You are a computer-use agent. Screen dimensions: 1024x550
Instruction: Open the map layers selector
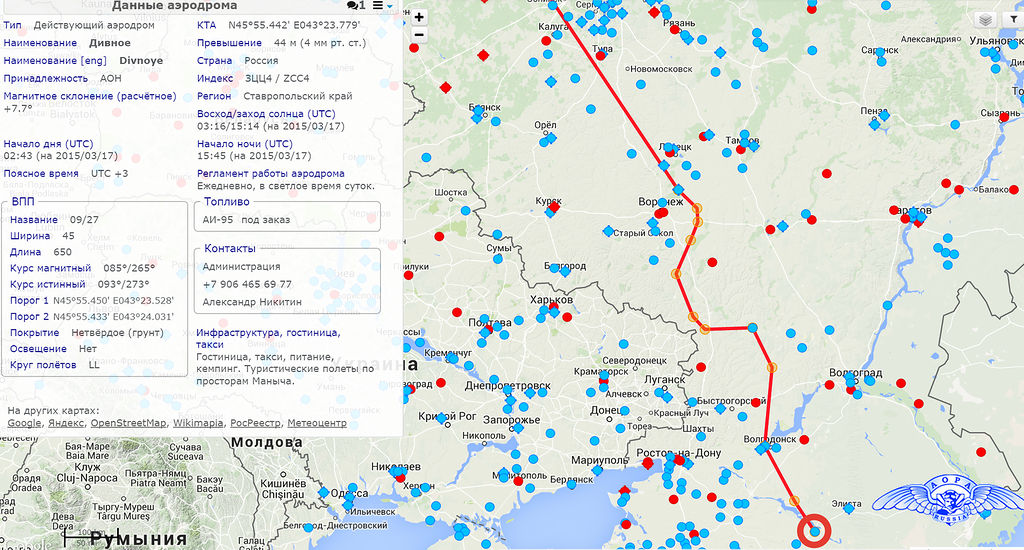click(x=985, y=20)
